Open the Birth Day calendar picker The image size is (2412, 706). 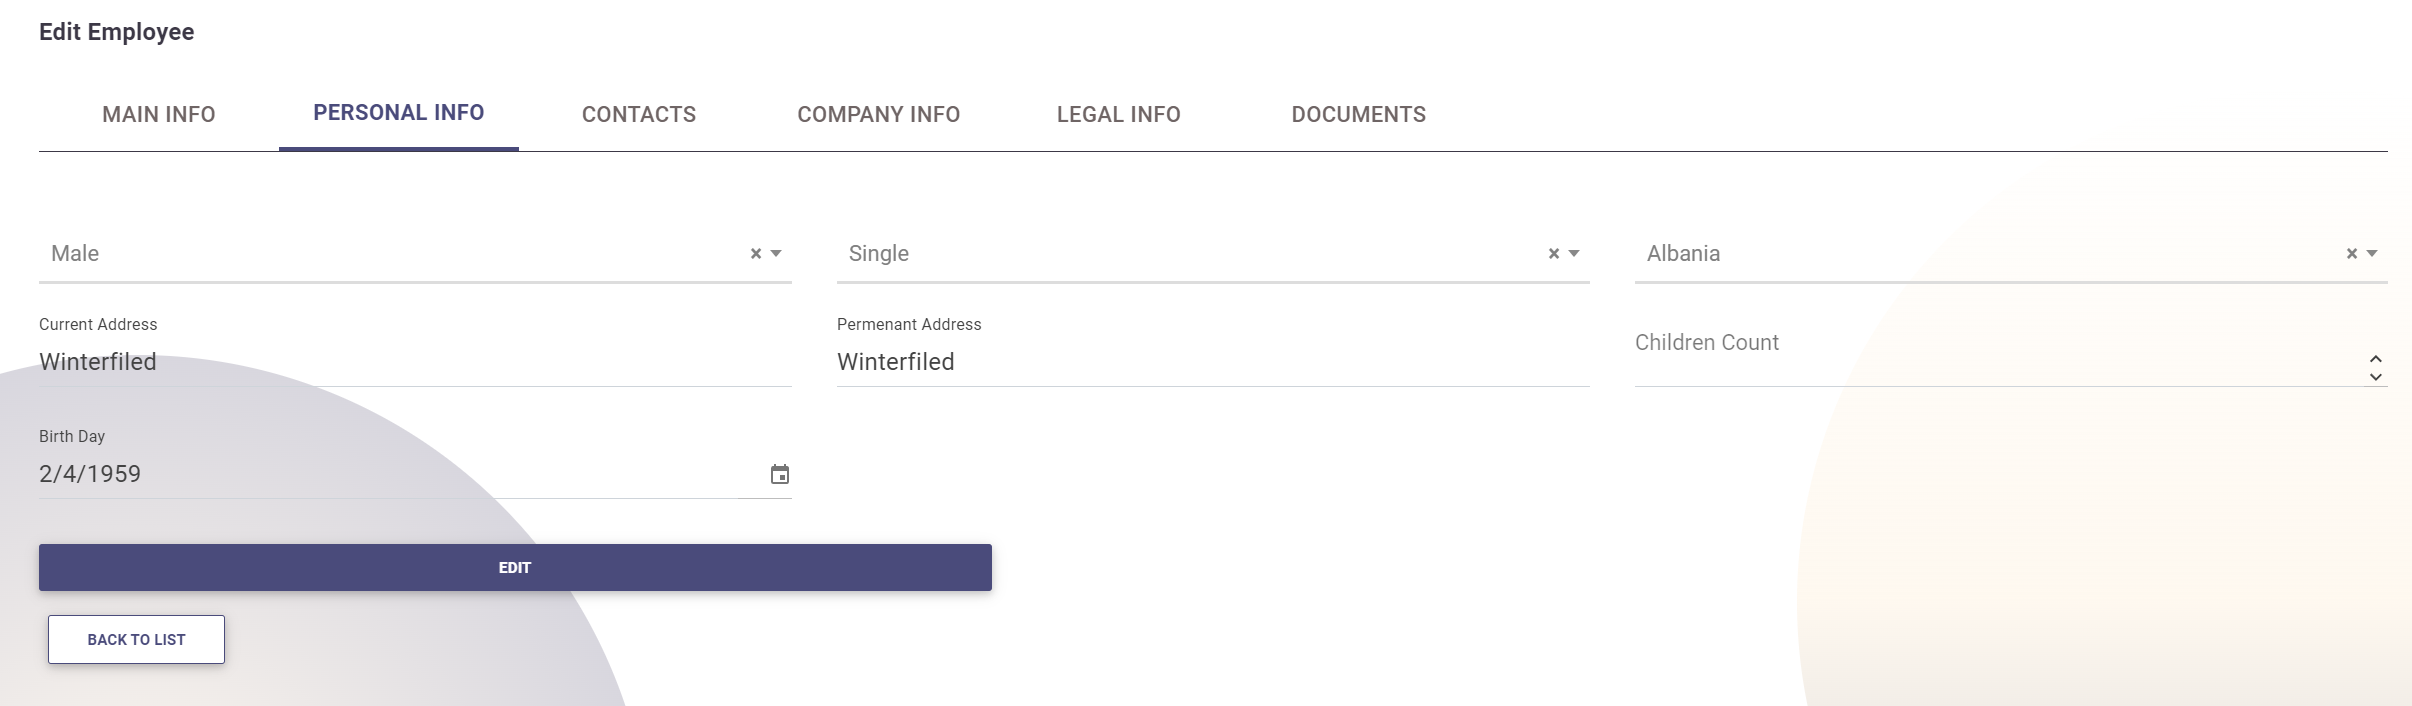coord(780,475)
